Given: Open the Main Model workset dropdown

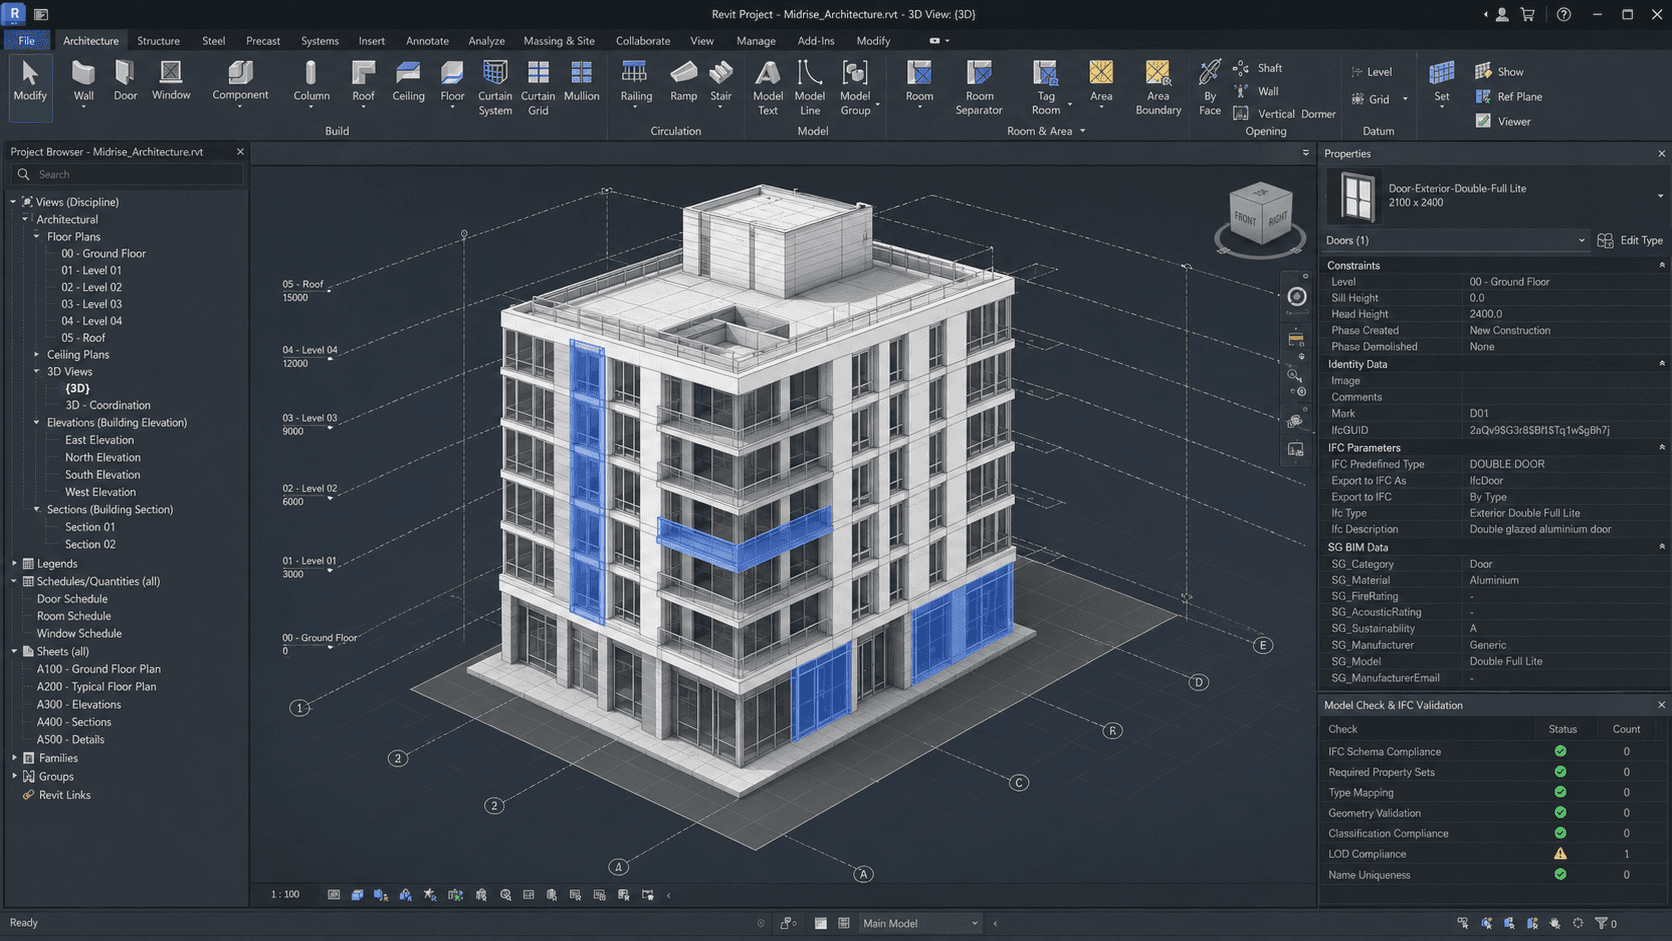Looking at the screenshot, I should pos(920,923).
